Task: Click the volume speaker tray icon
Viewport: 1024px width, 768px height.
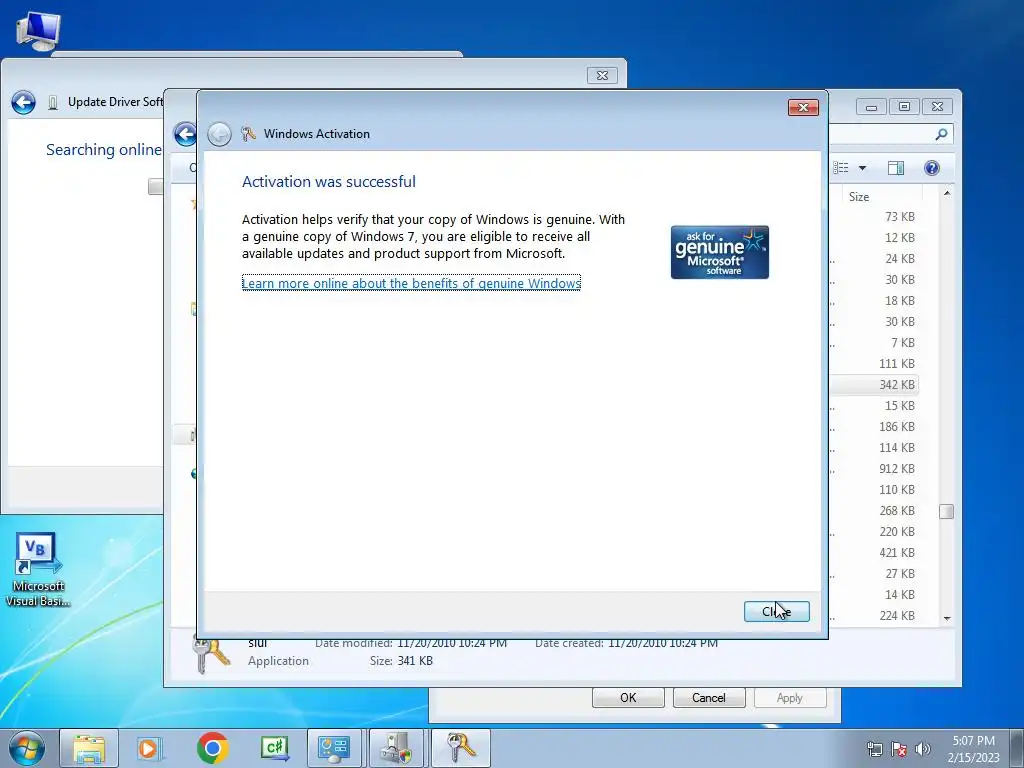Action: click(x=923, y=749)
